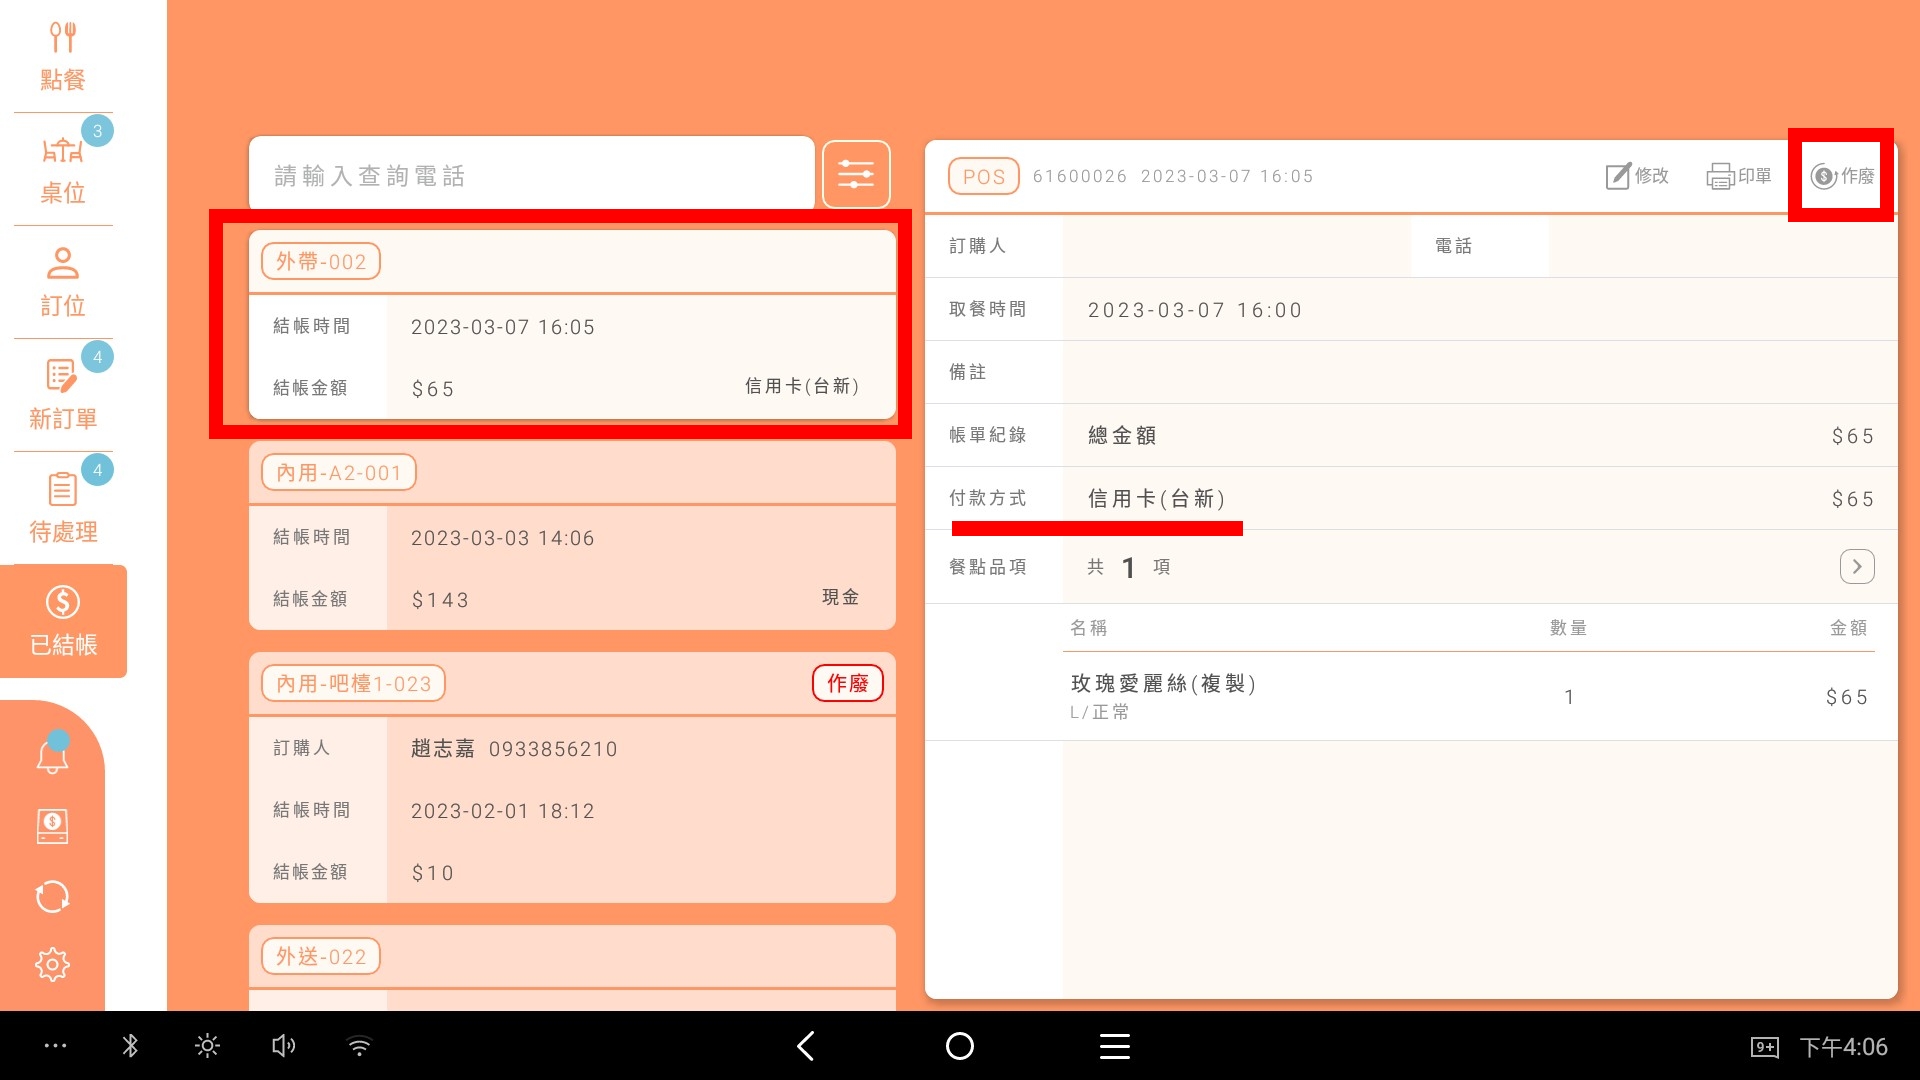The width and height of the screenshot is (1920, 1080).
Task: Open the 點餐 ordering section
Action: (x=62, y=56)
